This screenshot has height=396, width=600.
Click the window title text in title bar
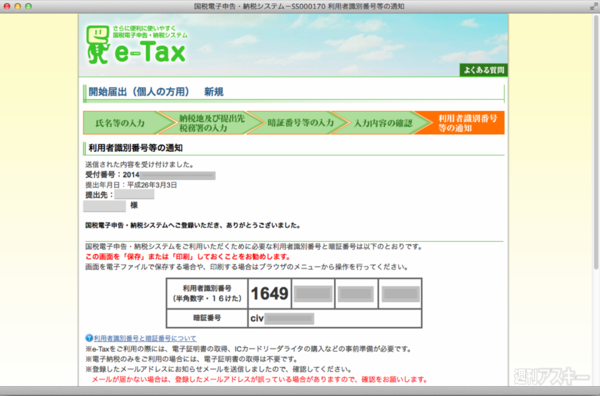click(299, 7)
